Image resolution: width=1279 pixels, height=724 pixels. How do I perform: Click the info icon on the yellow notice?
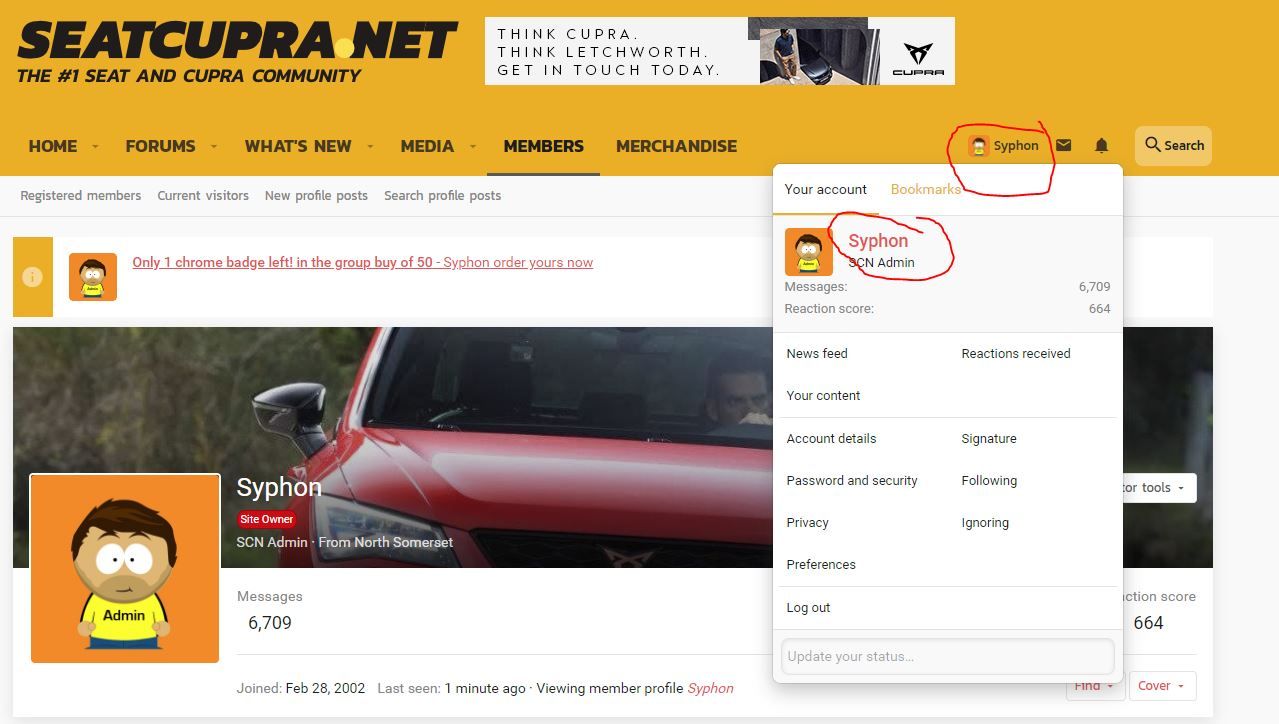pos(33,277)
